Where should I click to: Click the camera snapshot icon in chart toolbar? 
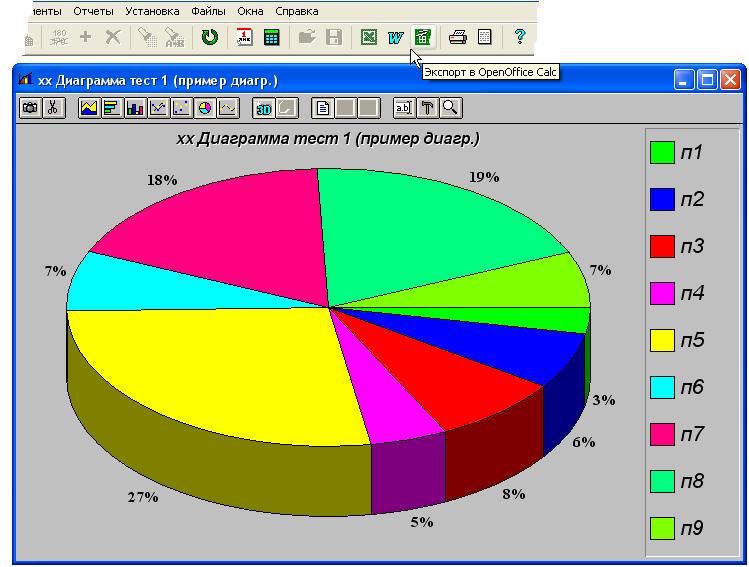[30, 108]
